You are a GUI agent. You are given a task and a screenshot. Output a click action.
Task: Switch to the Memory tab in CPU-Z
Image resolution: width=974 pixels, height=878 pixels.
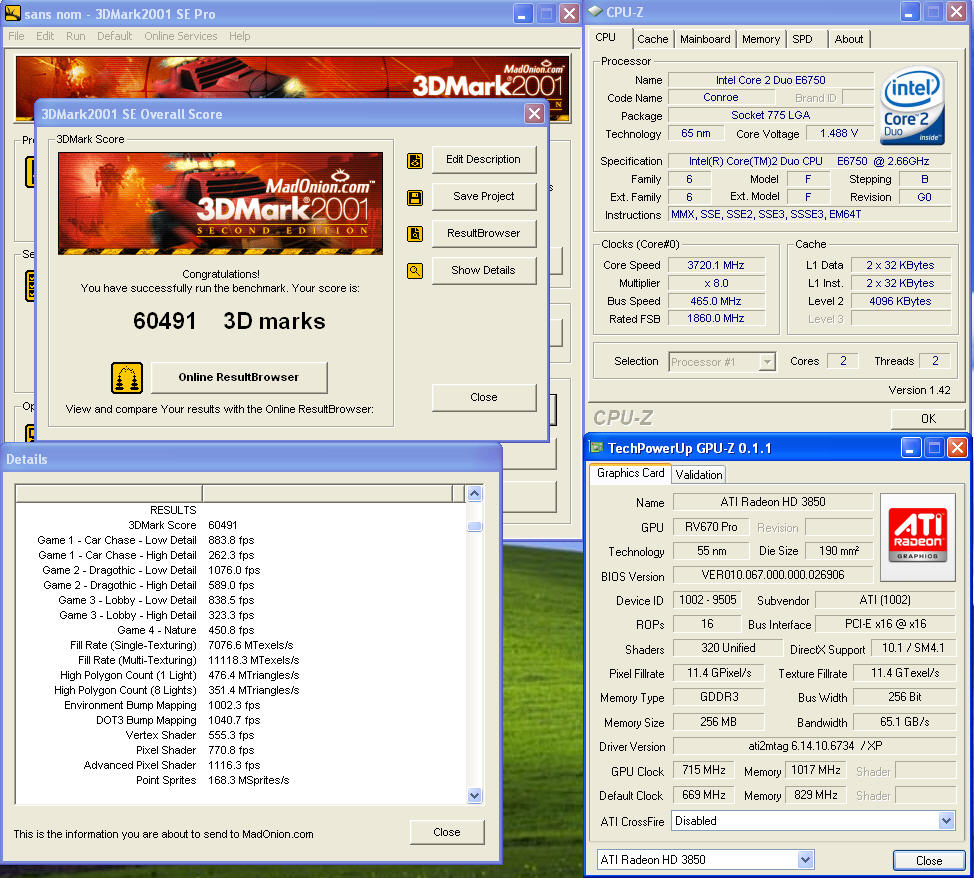point(761,39)
